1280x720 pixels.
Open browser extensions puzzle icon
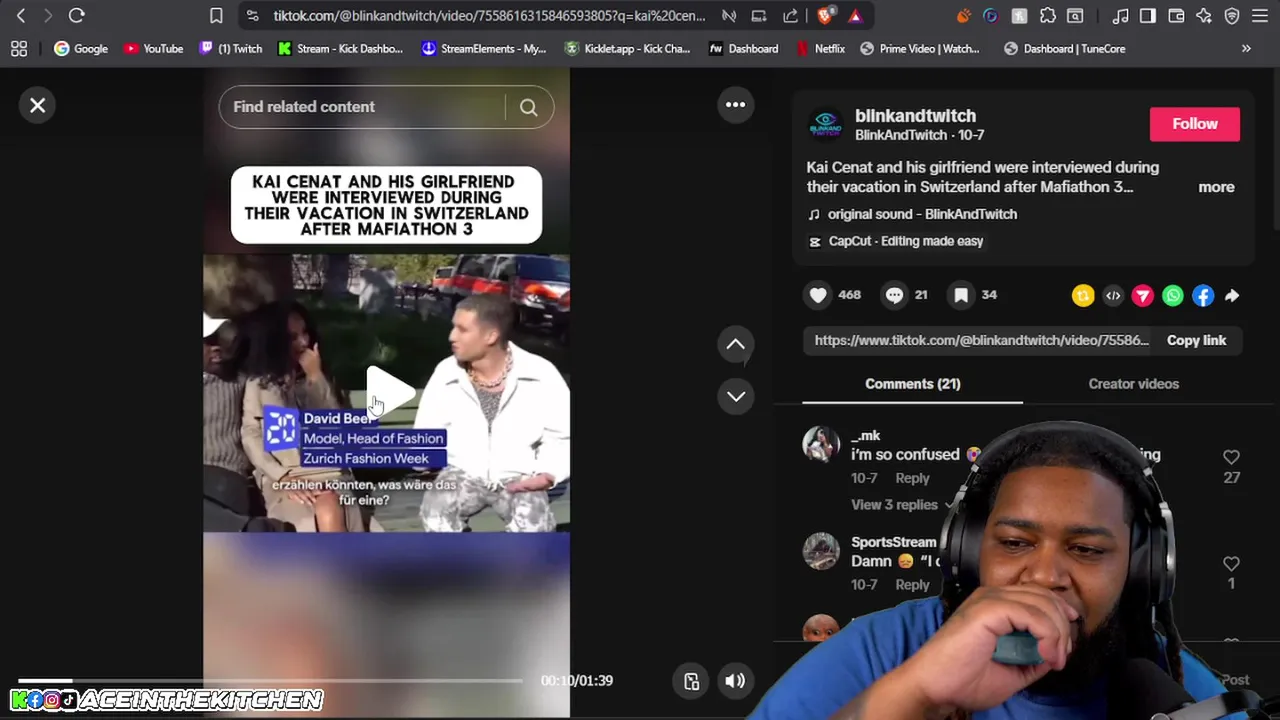[1047, 15]
